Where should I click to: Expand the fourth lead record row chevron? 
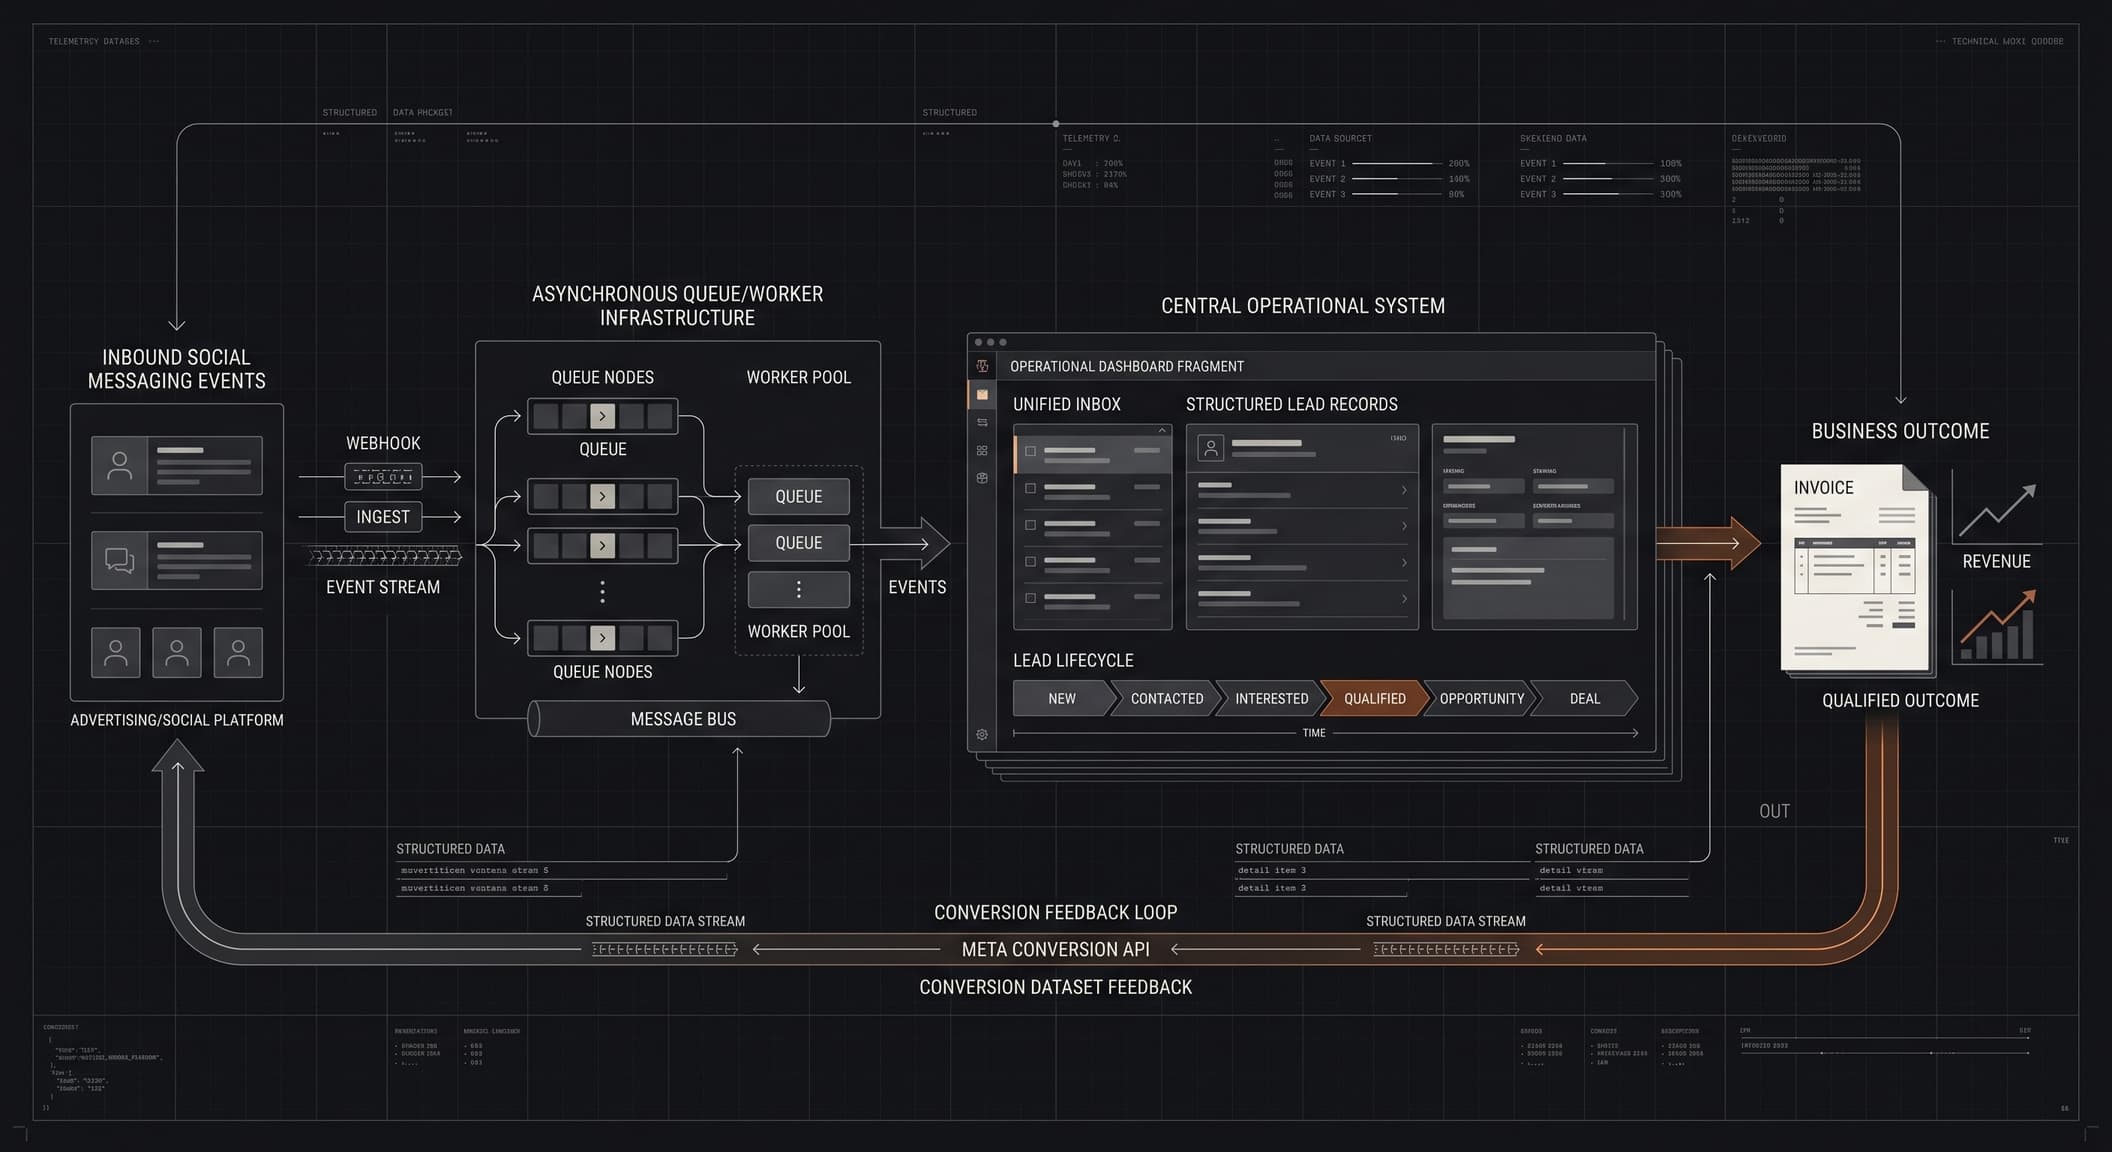click(1404, 599)
